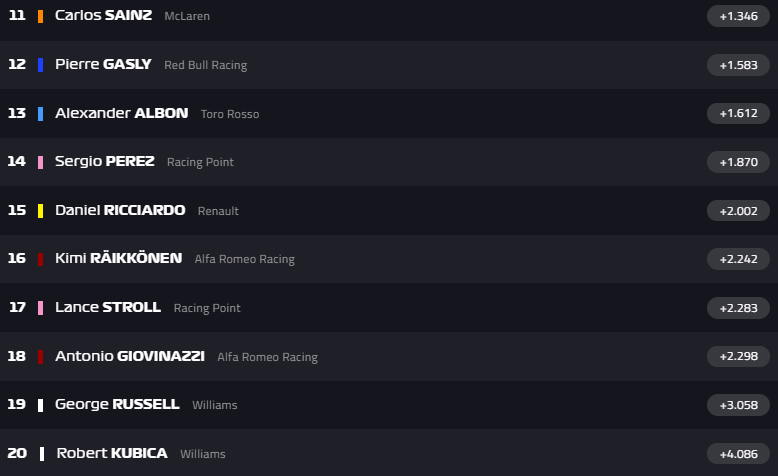778x476 pixels.
Task: Select Kimi Räikkönen driver name
Action: click(x=118, y=258)
